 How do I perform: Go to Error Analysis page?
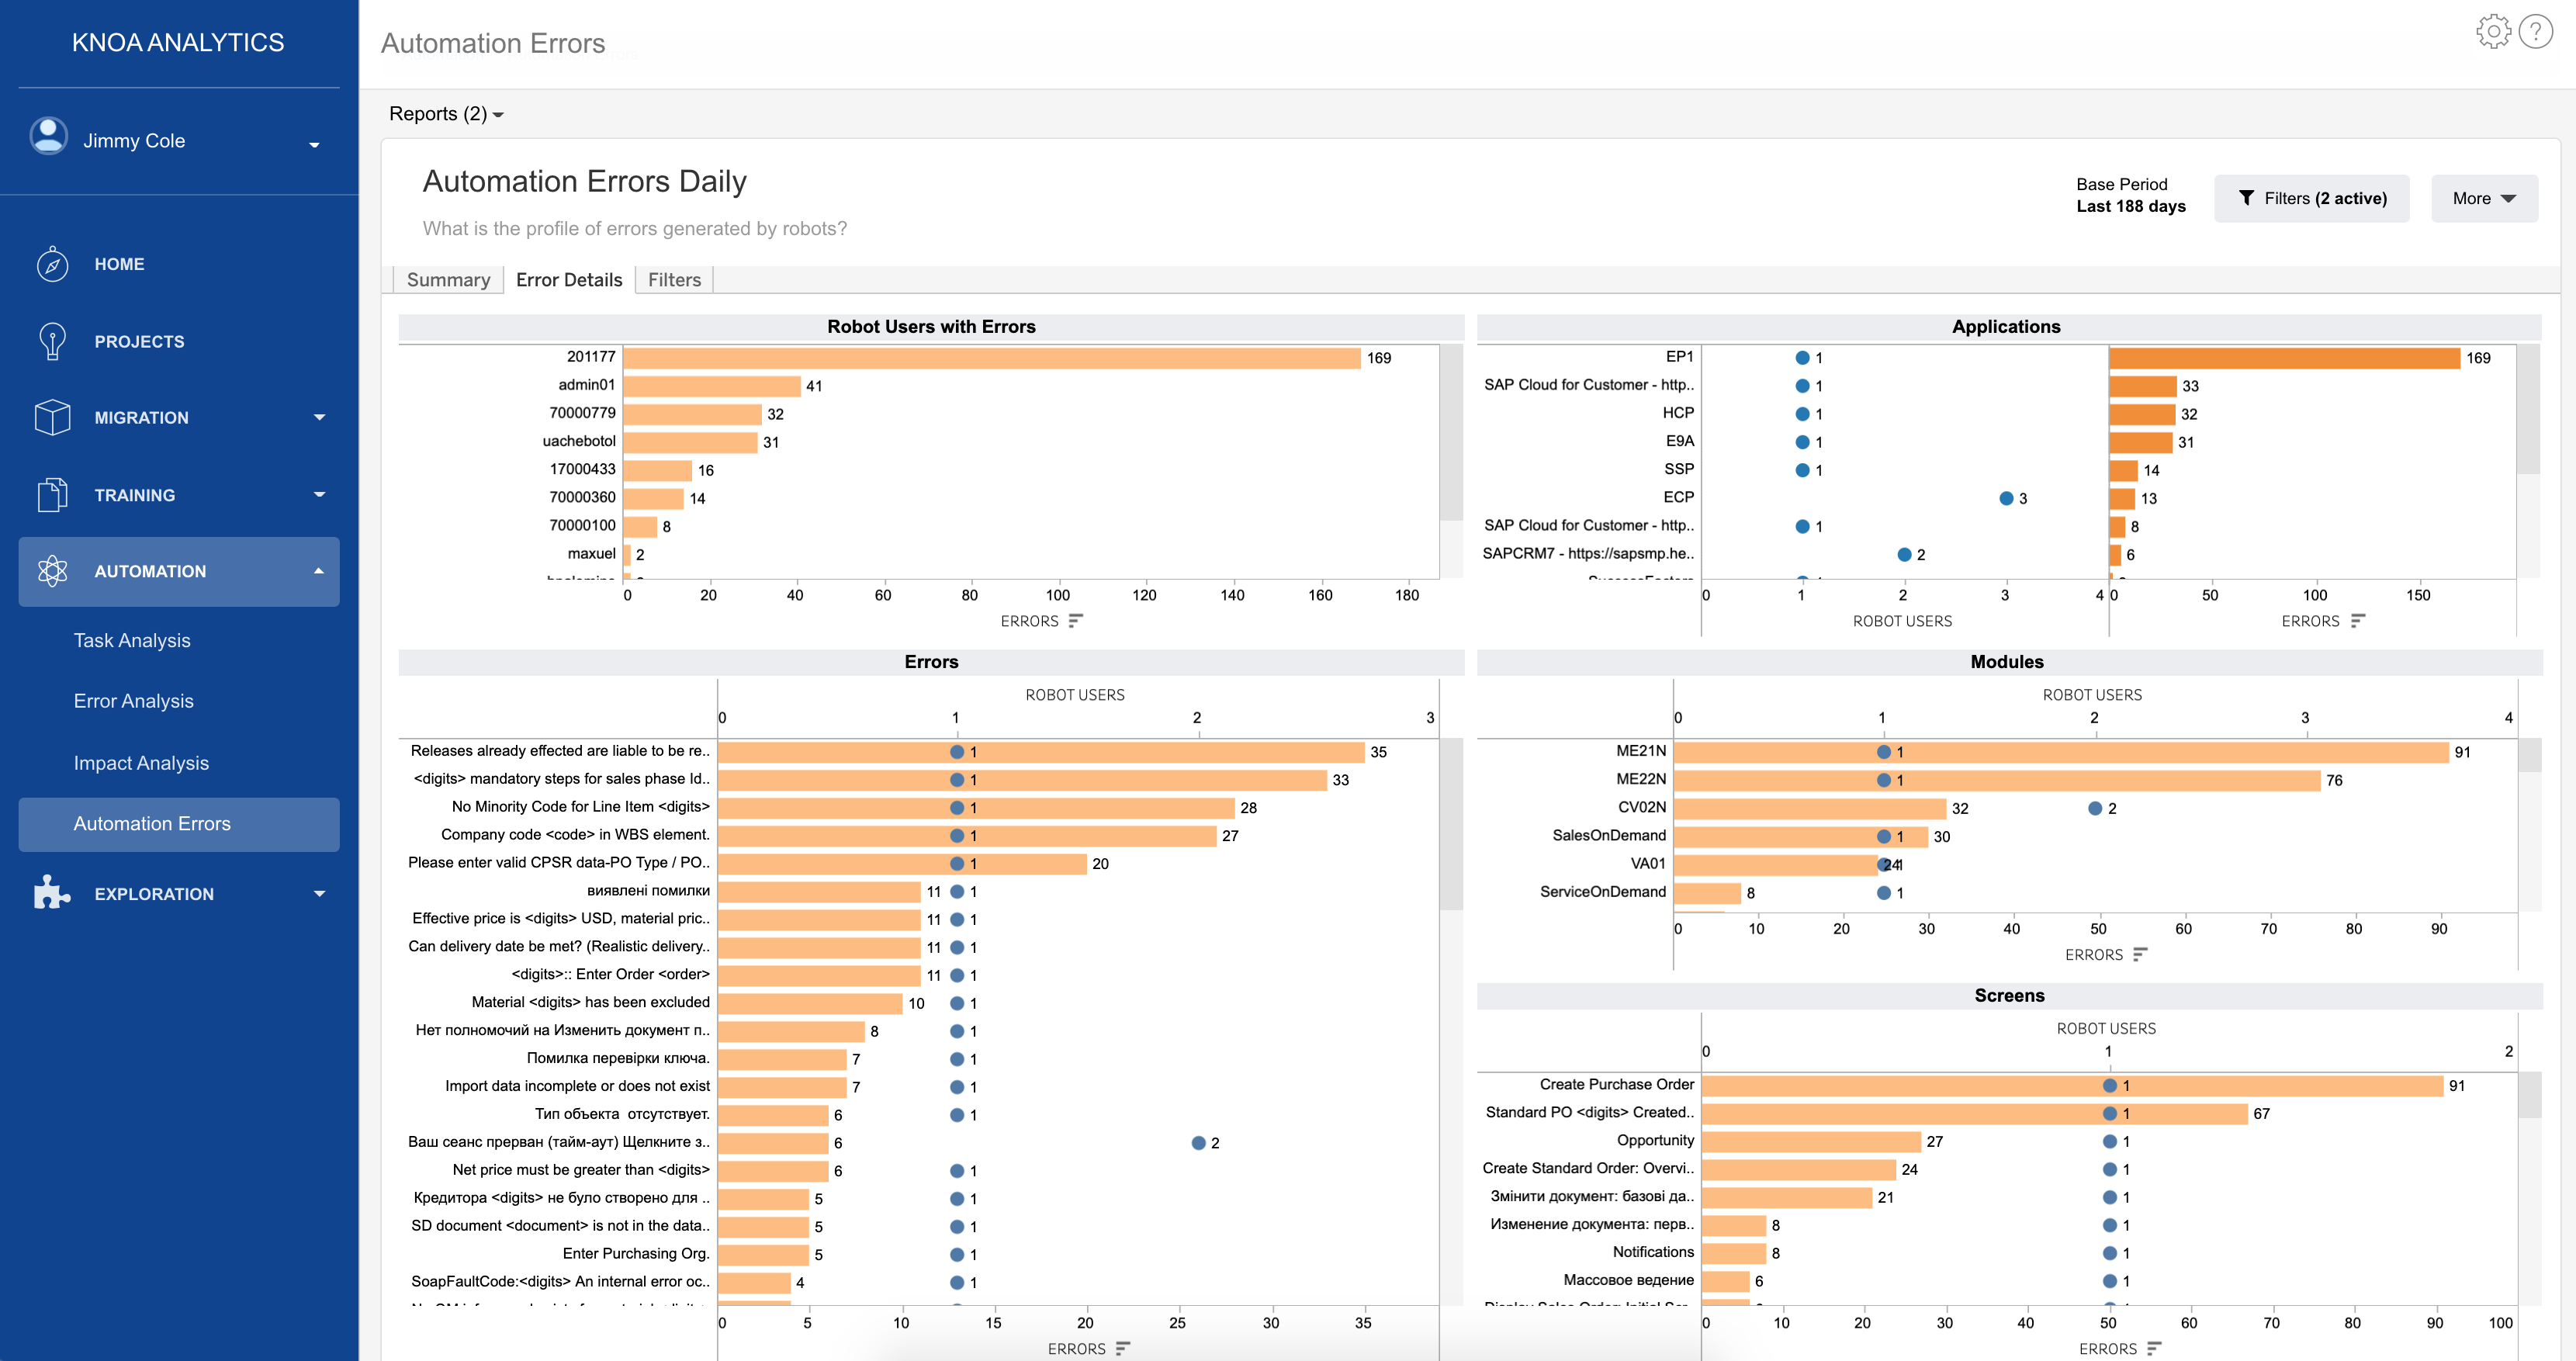coord(133,701)
